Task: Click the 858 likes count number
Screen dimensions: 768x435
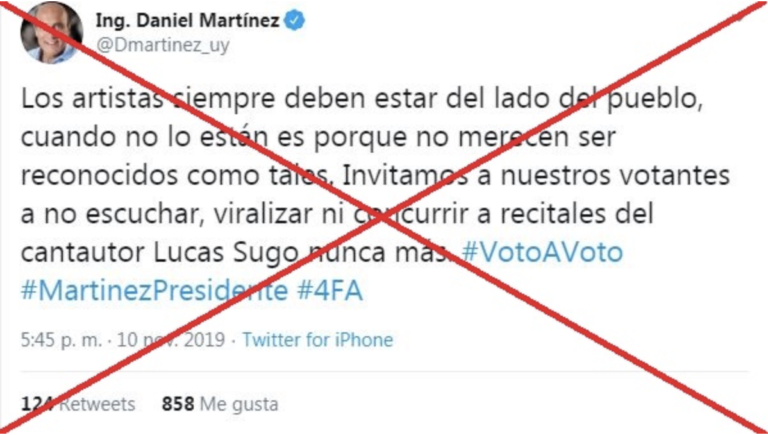Action: pyautogui.click(x=178, y=404)
